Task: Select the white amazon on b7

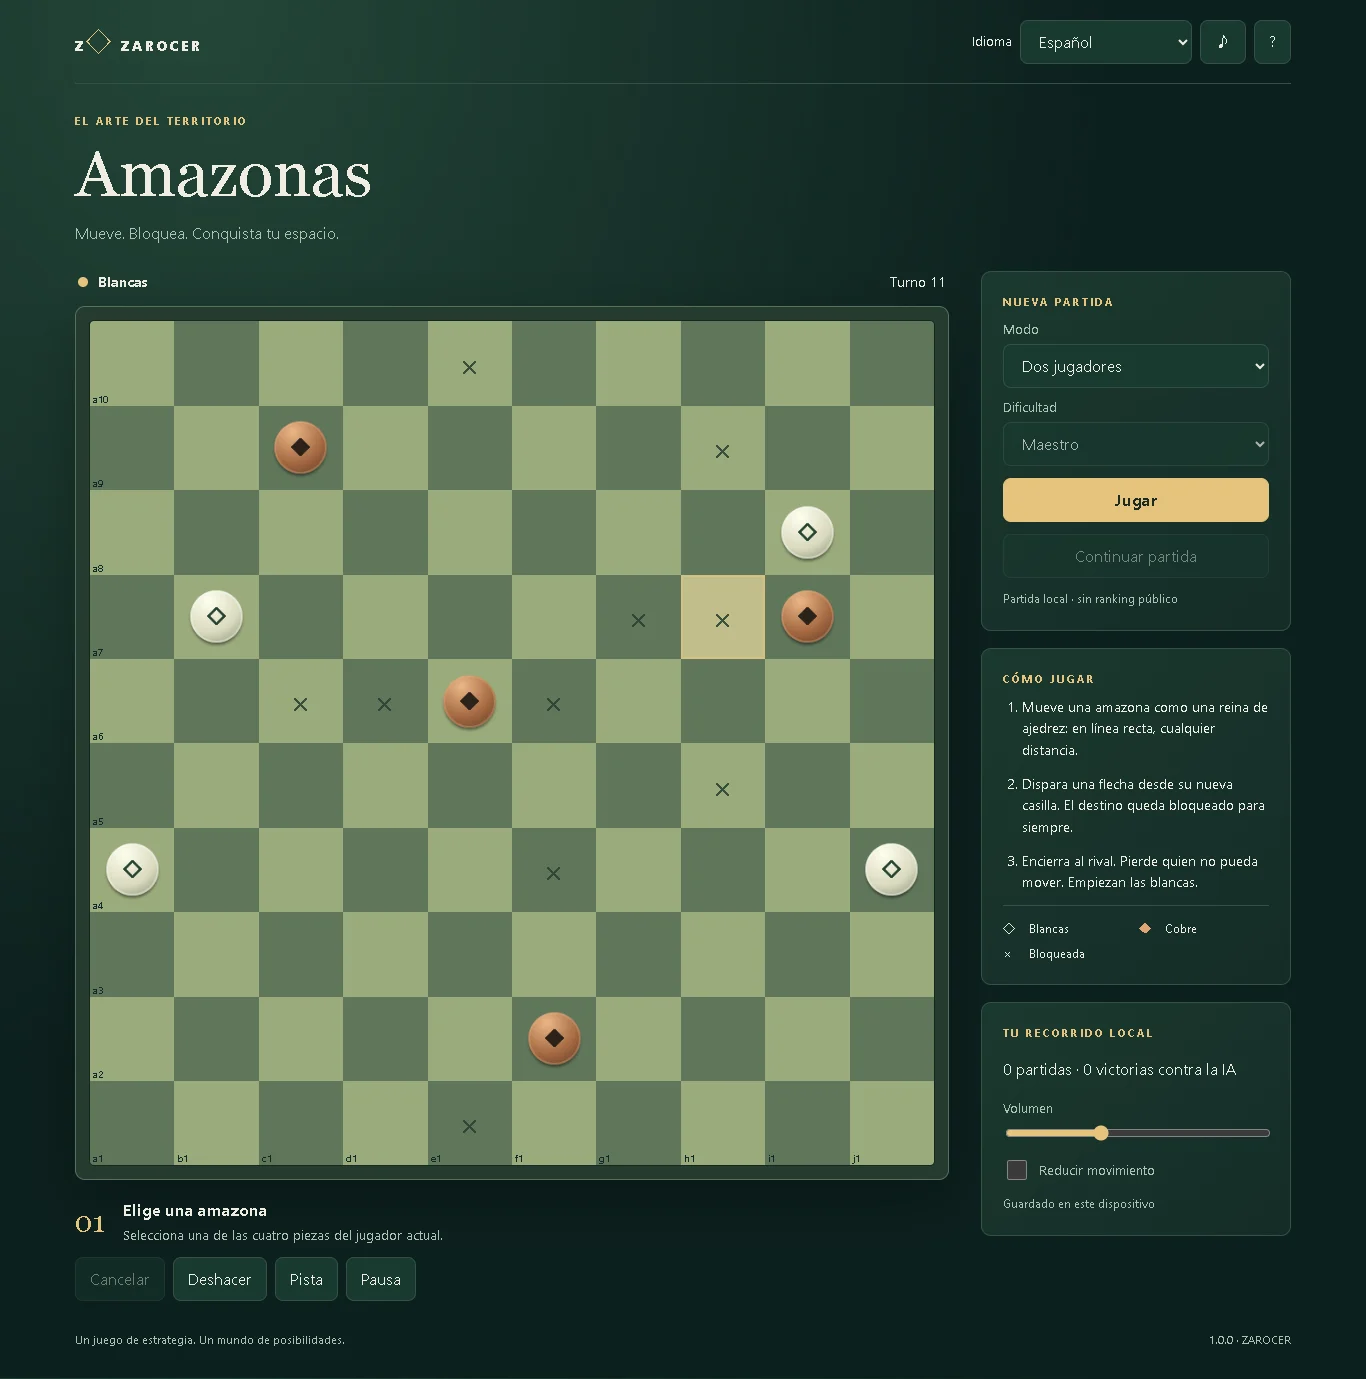Action: click(x=216, y=616)
